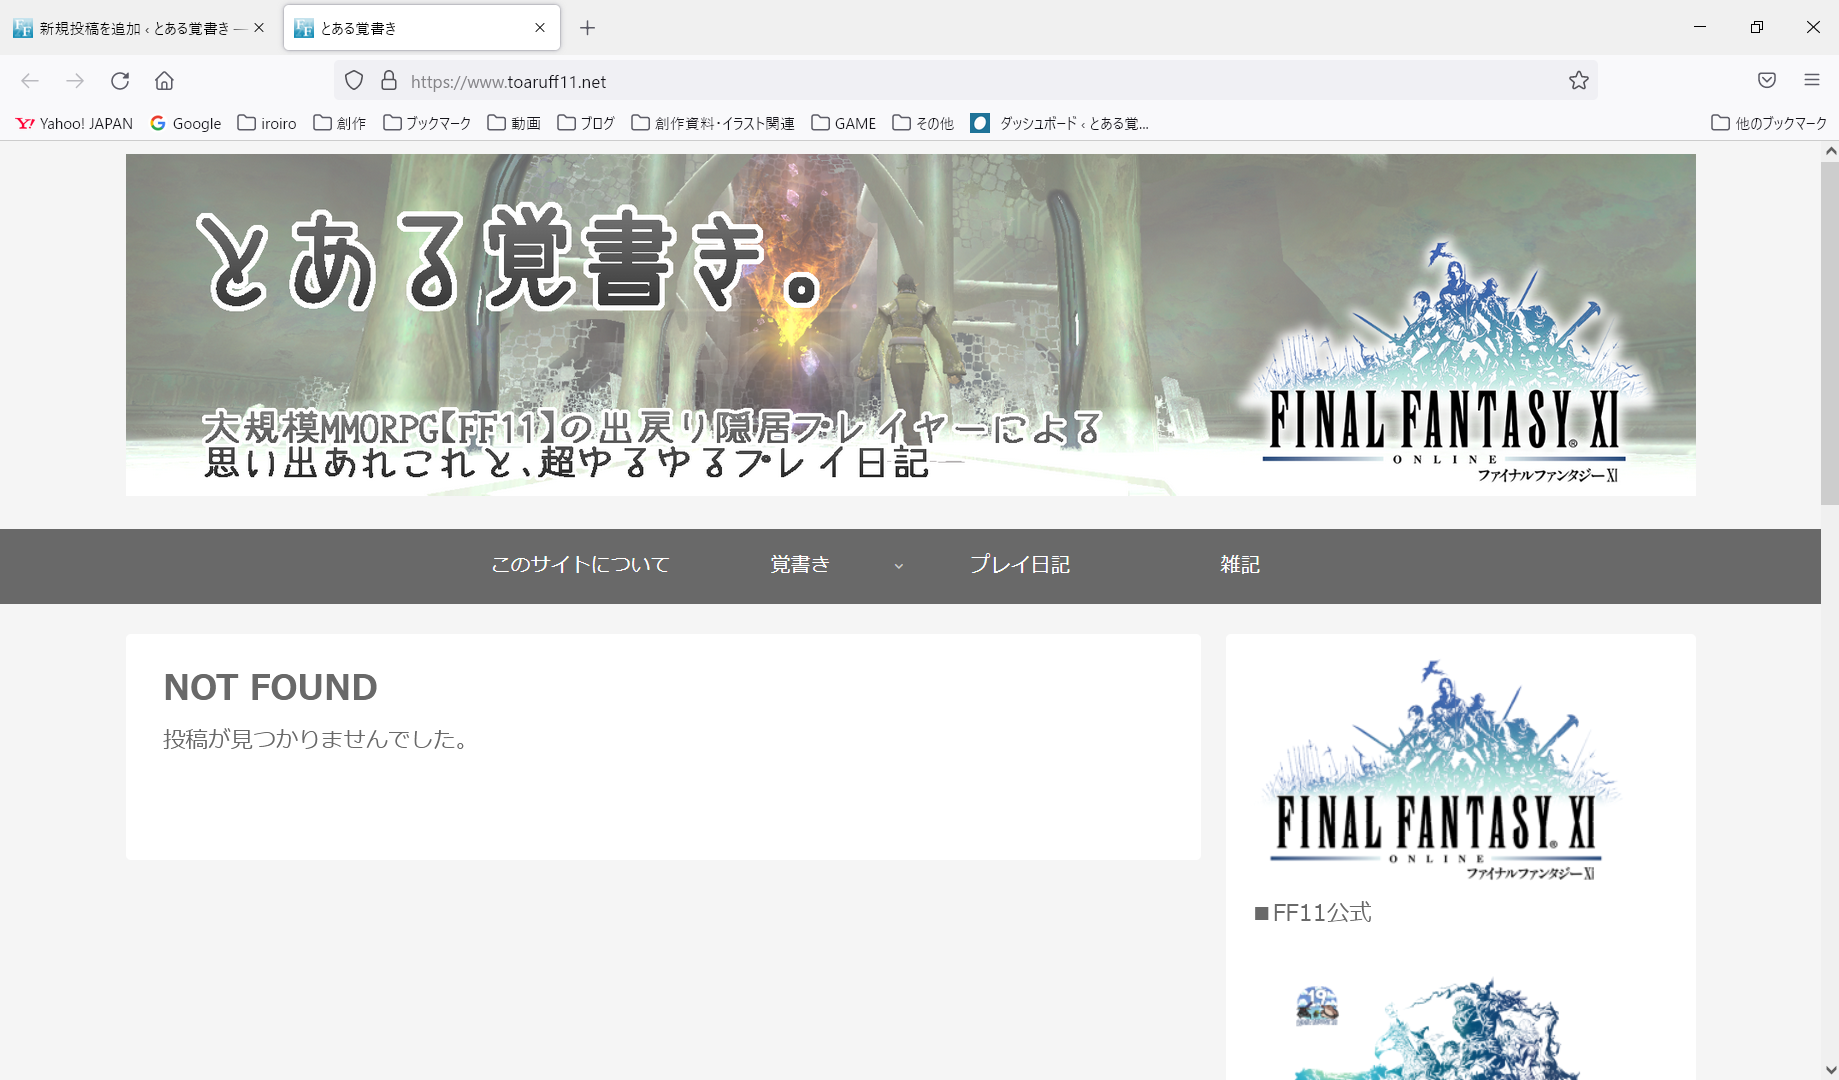Viewport: 1839px width, 1080px height.
Task: Open the Pocket save icon
Action: [x=1767, y=81]
